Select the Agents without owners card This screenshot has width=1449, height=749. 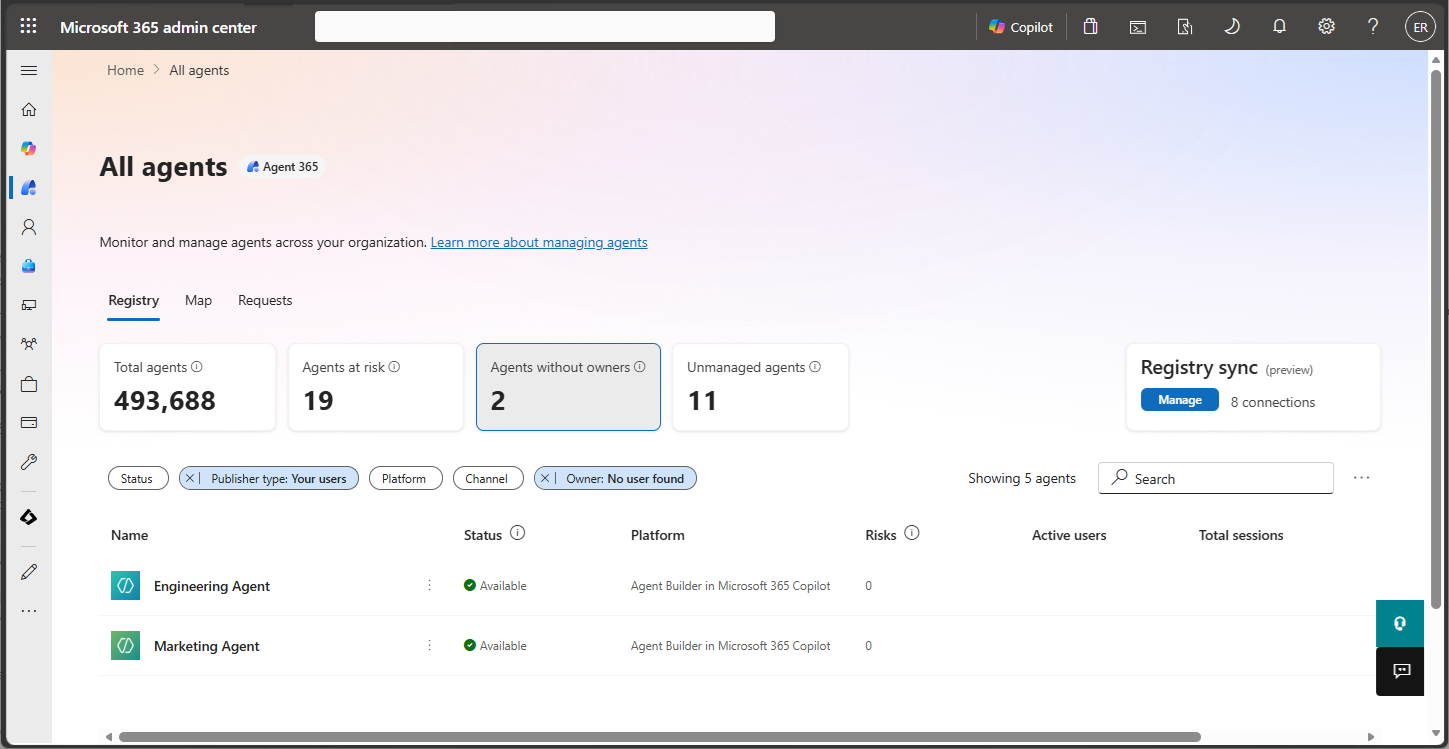(x=568, y=387)
